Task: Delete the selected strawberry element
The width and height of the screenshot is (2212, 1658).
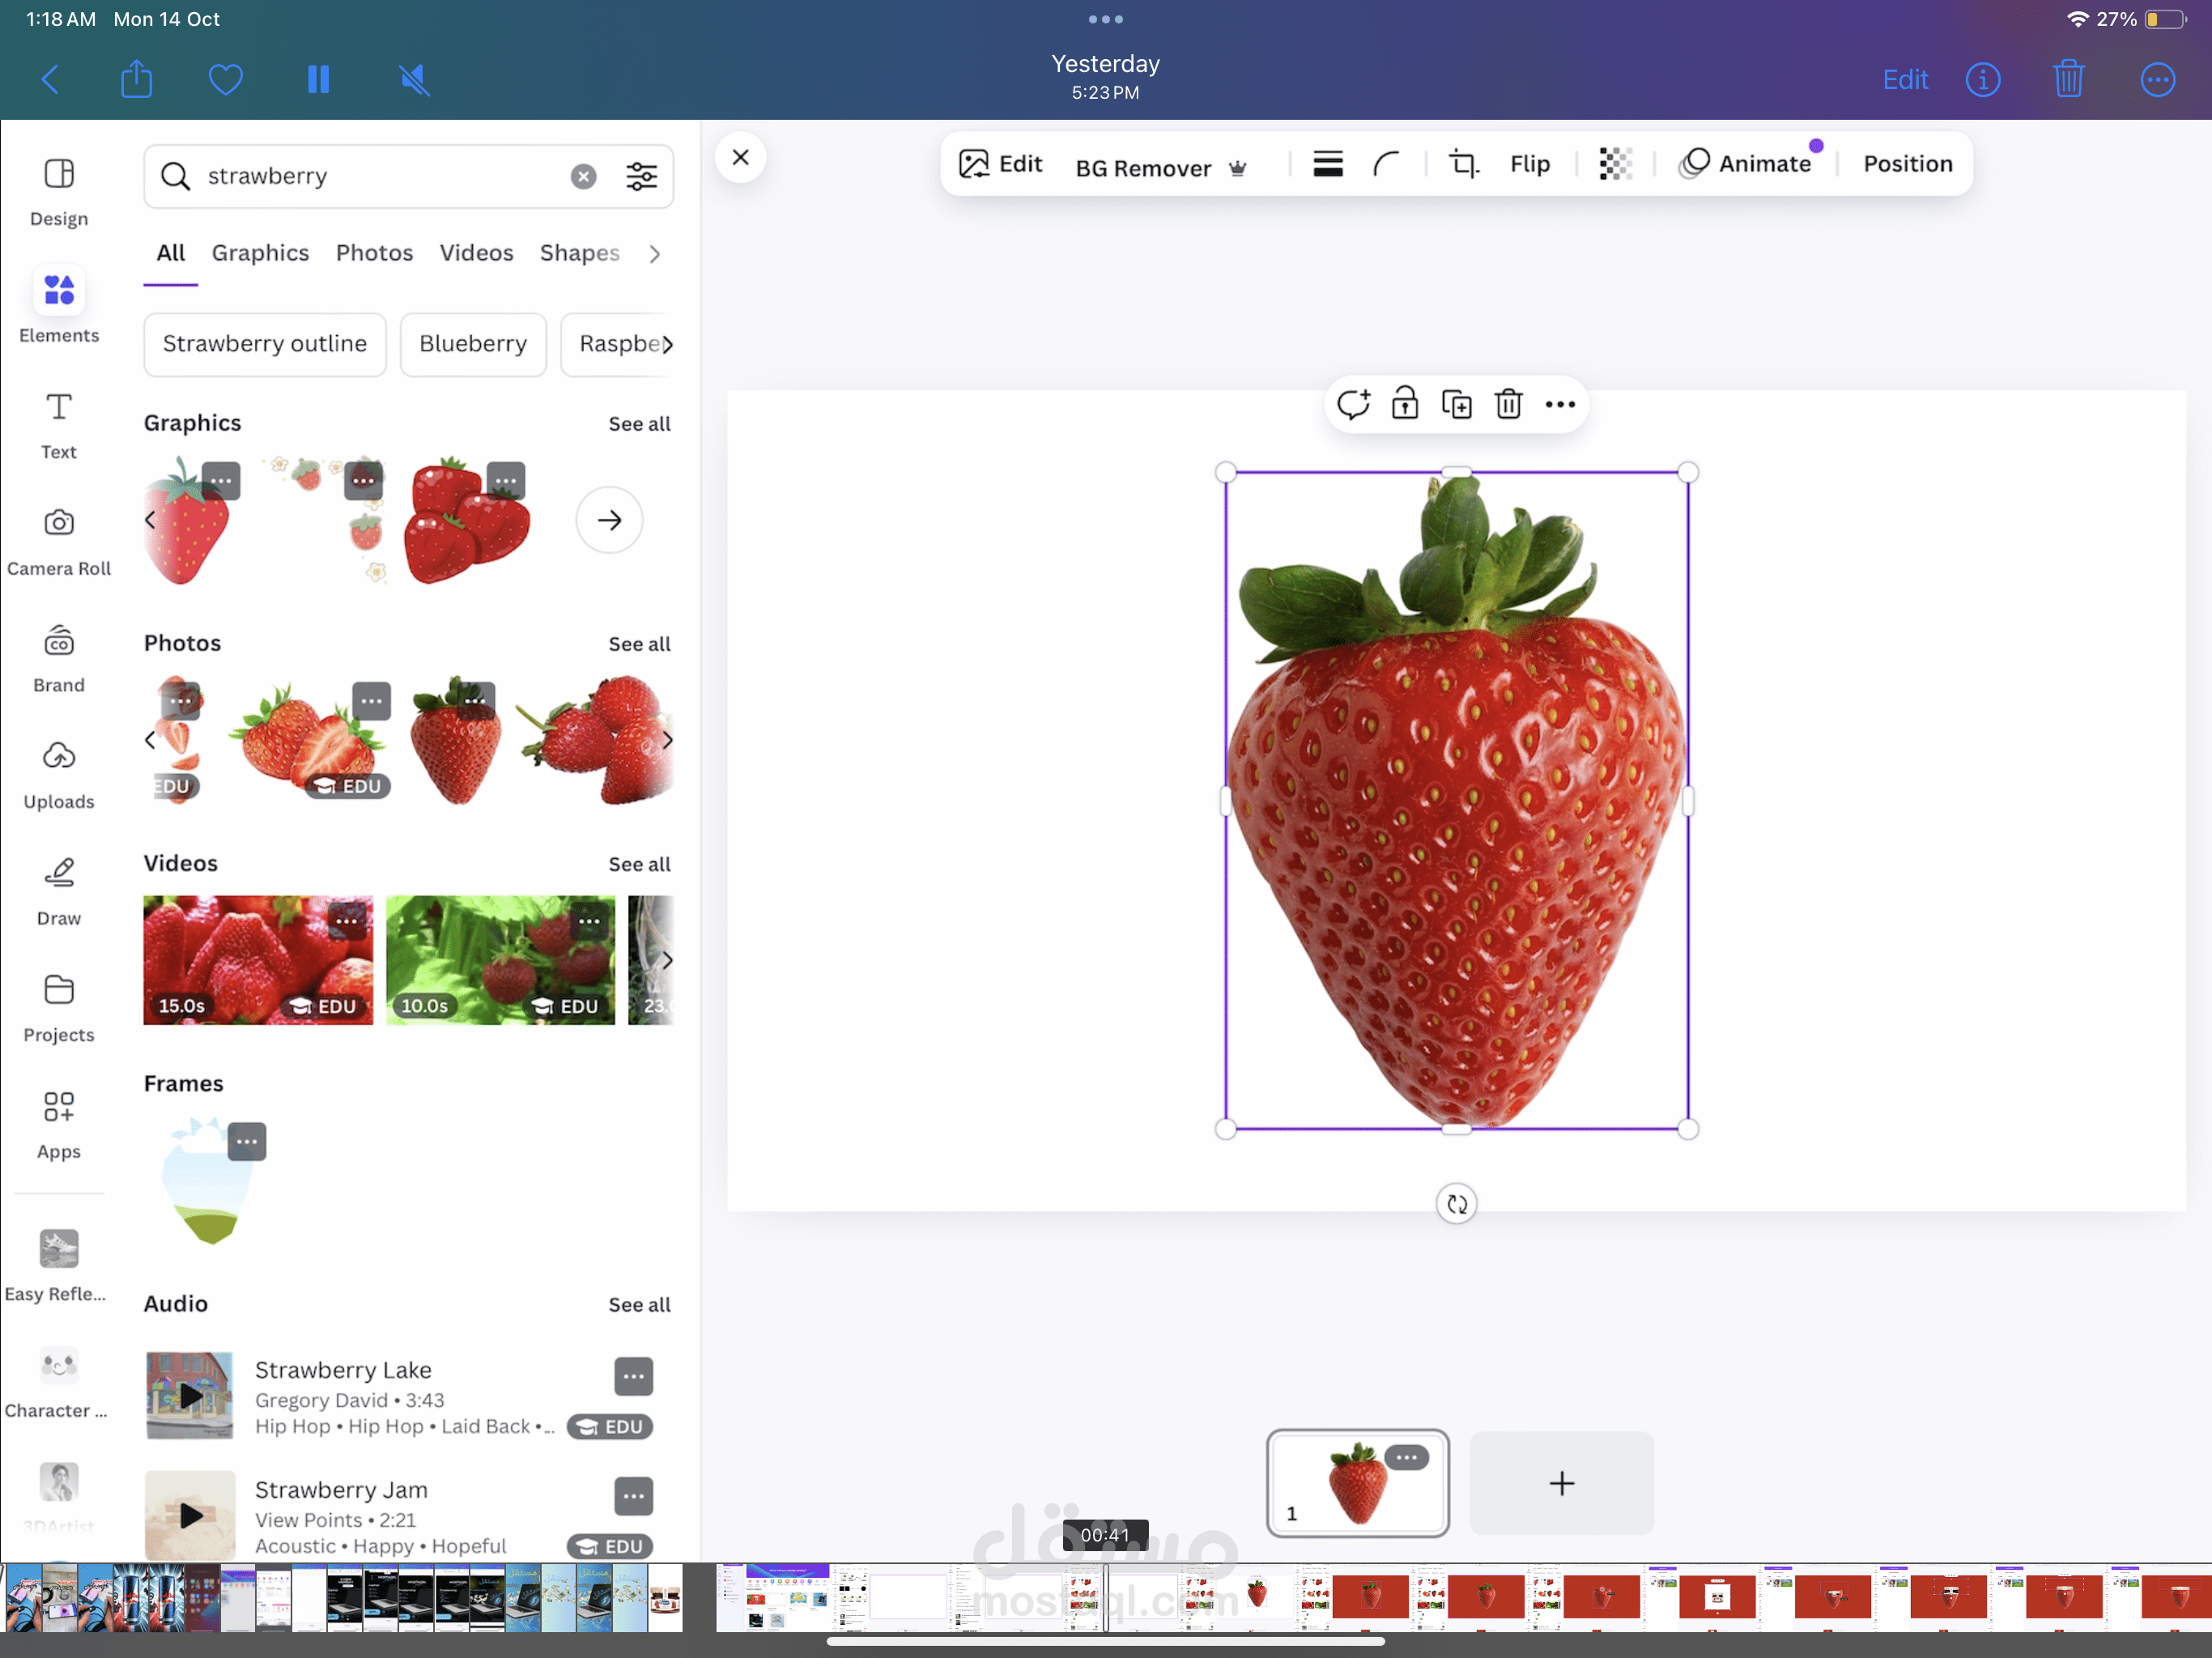Action: (1508, 404)
